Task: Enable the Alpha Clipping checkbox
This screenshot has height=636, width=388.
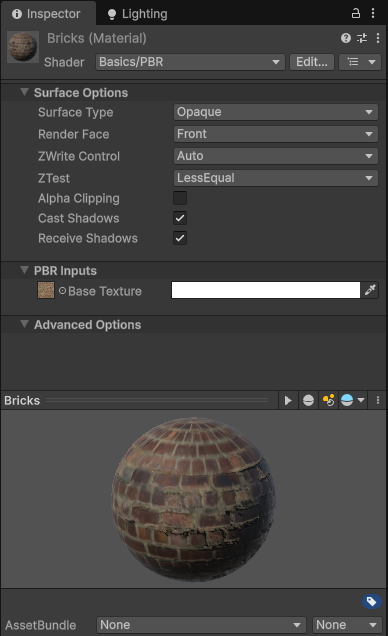Action: [x=180, y=198]
